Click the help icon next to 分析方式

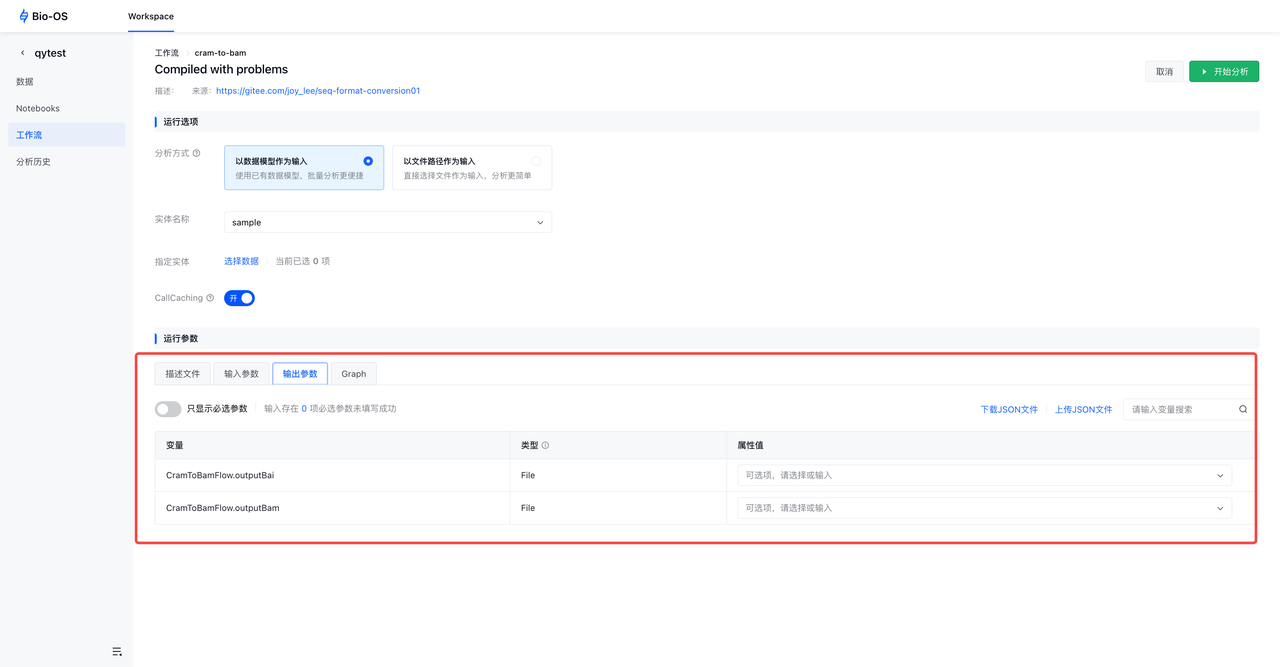(x=196, y=153)
